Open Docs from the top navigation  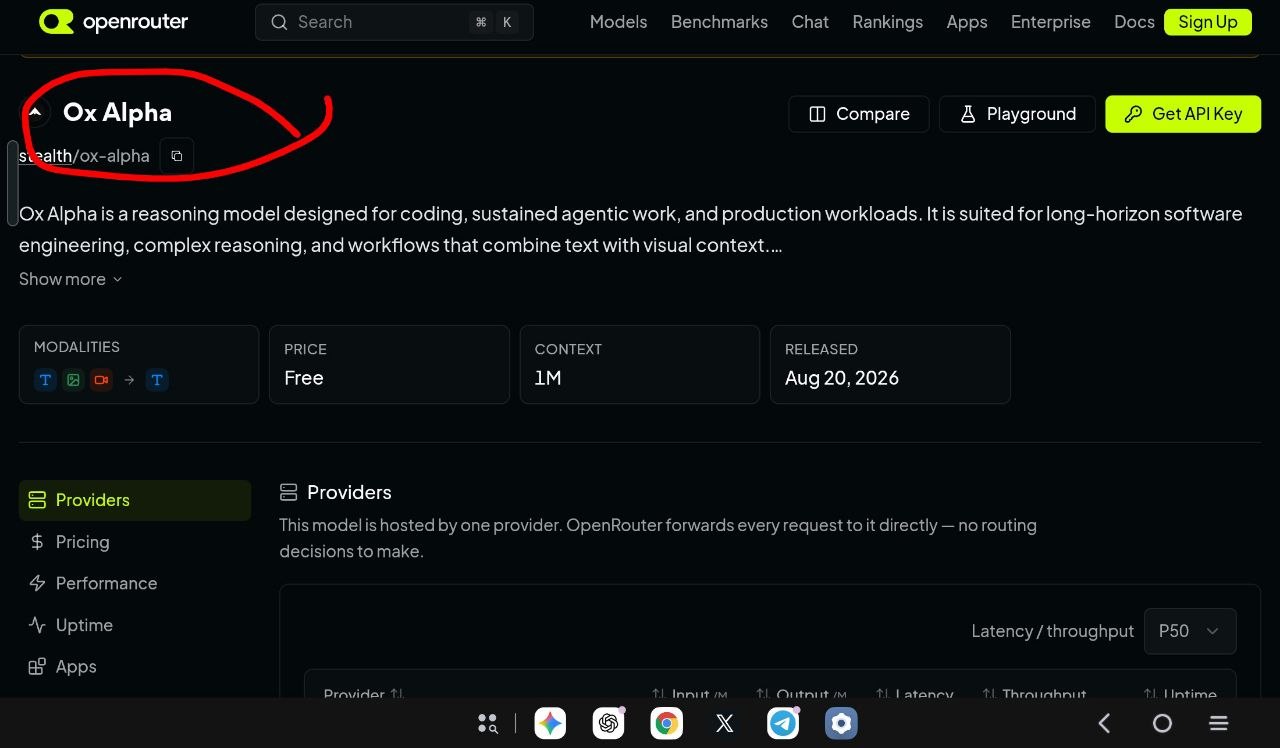(x=1134, y=22)
